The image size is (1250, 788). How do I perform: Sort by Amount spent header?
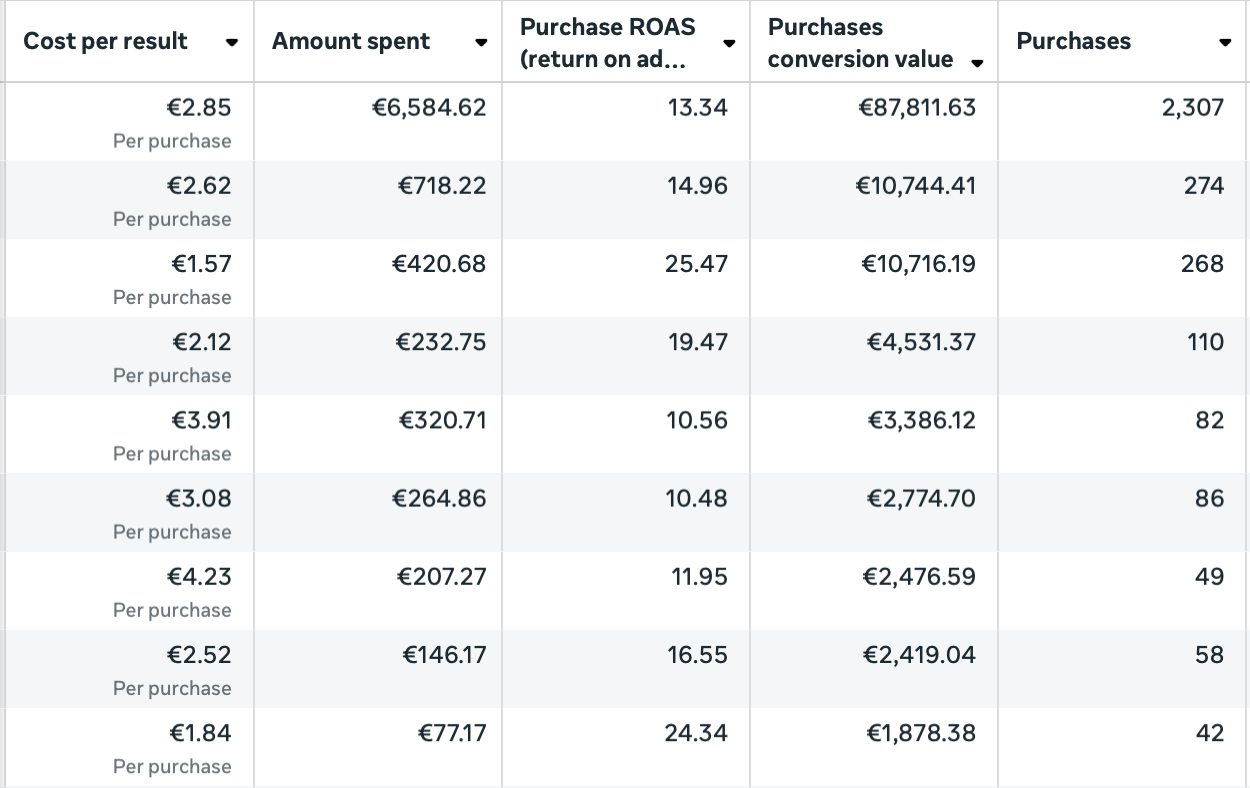point(351,41)
